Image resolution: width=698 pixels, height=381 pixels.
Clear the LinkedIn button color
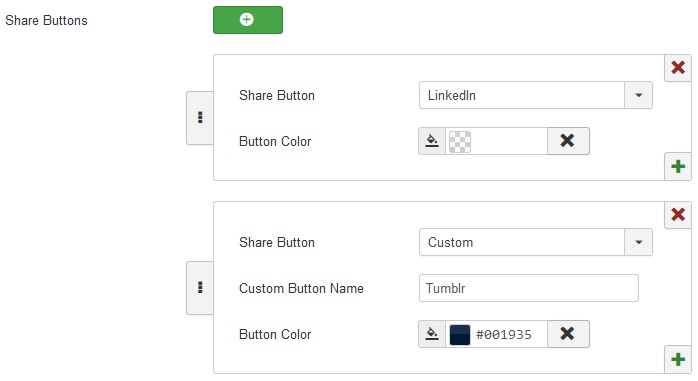(568, 141)
